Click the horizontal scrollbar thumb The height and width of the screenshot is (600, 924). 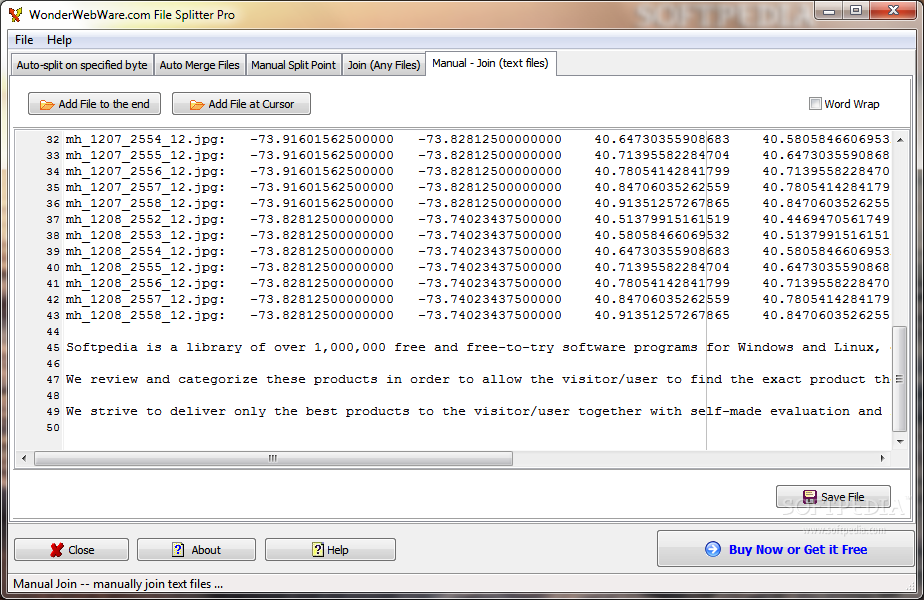[273, 458]
